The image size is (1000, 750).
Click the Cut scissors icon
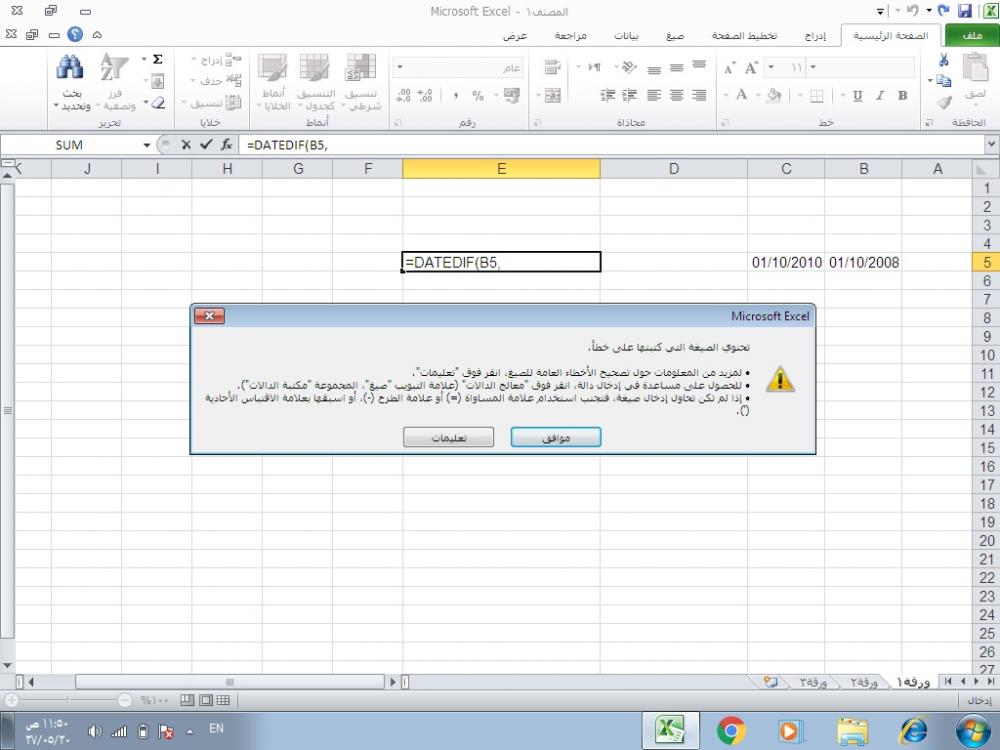tap(943, 60)
